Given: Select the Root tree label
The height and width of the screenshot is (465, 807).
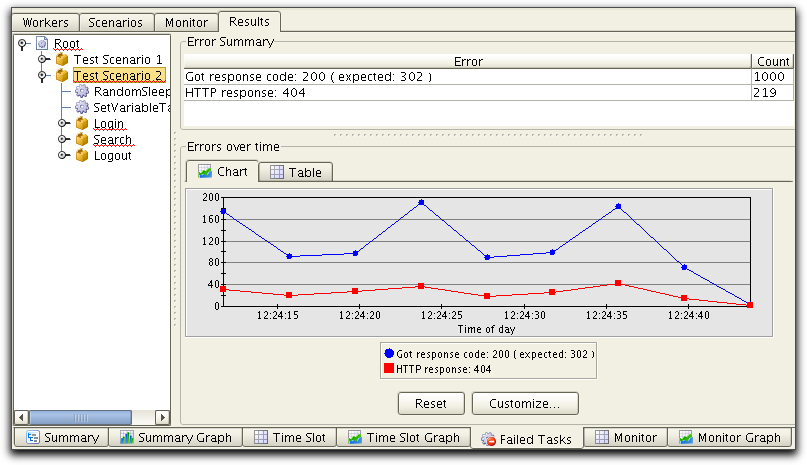Looking at the screenshot, I should (x=67, y=44).
